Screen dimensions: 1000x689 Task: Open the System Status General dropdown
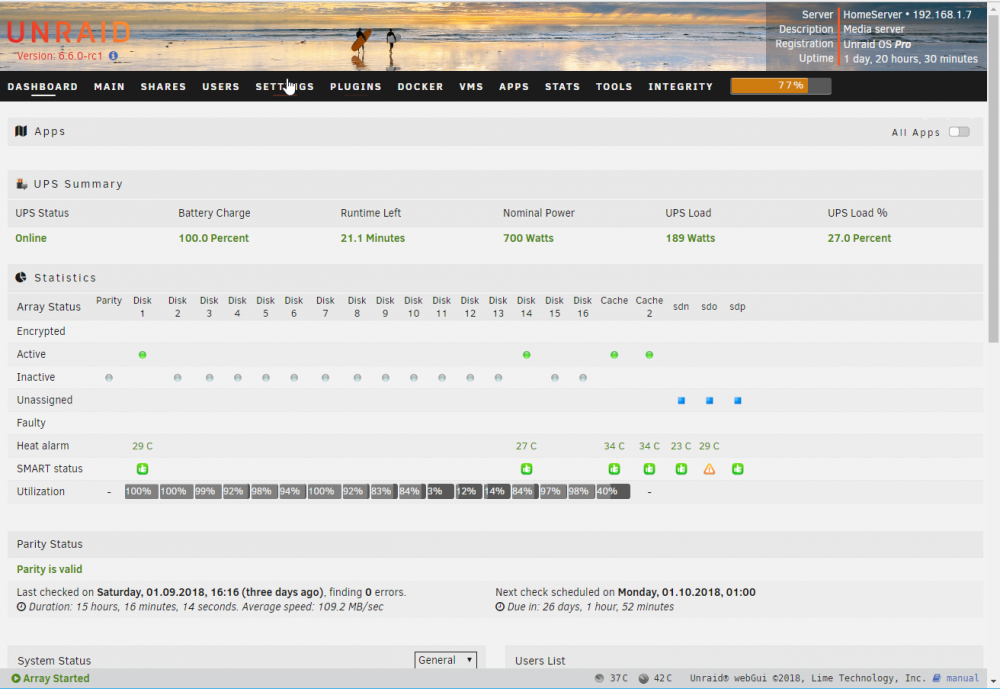coord(445,660)
